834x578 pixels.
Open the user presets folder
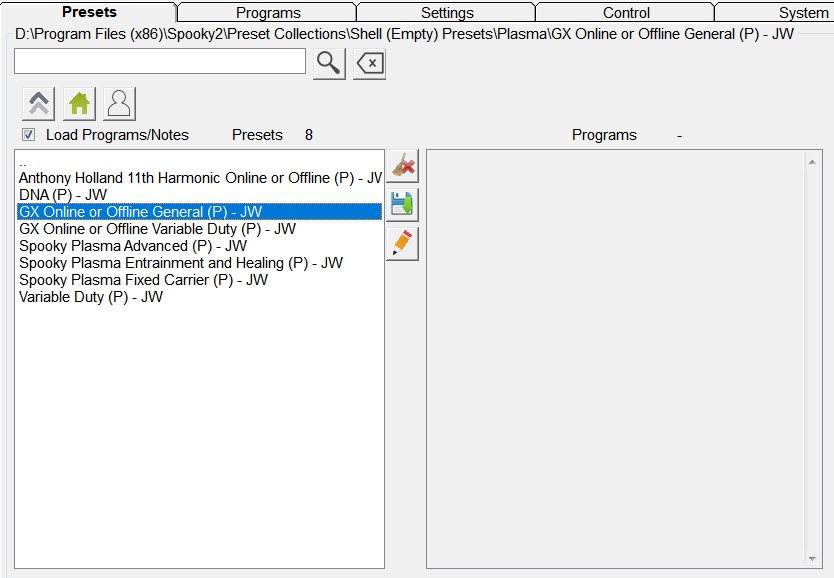[x=119, y=104]
